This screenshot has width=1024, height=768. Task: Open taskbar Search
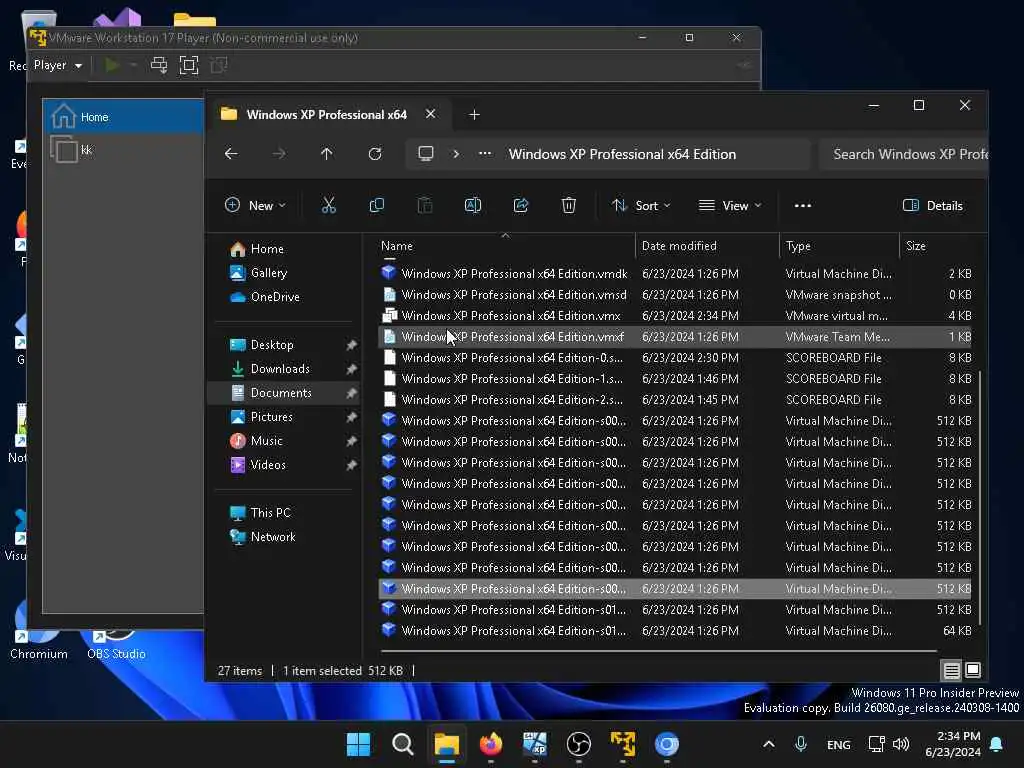click(402, 744)
